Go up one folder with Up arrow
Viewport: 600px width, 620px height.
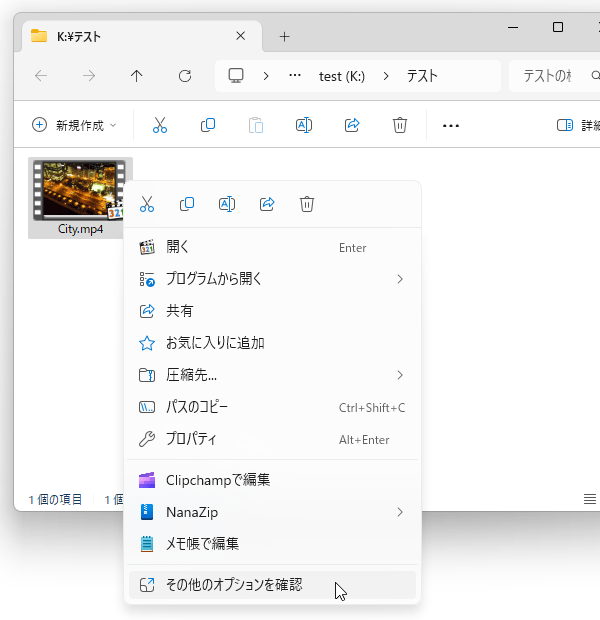click(x=136, y=76)
